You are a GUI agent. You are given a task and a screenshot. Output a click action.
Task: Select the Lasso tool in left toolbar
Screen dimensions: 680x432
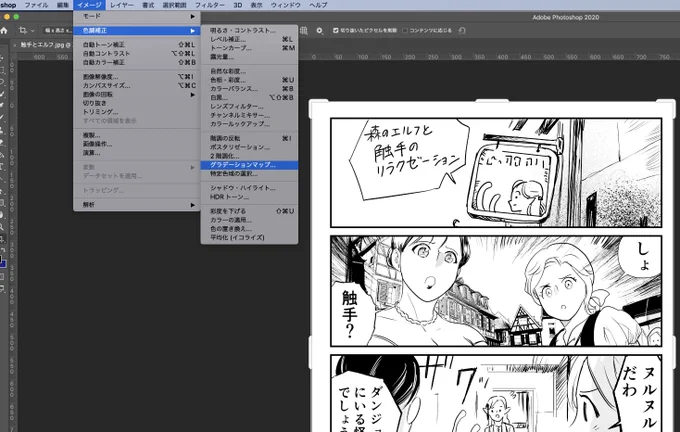pos(3,82)
